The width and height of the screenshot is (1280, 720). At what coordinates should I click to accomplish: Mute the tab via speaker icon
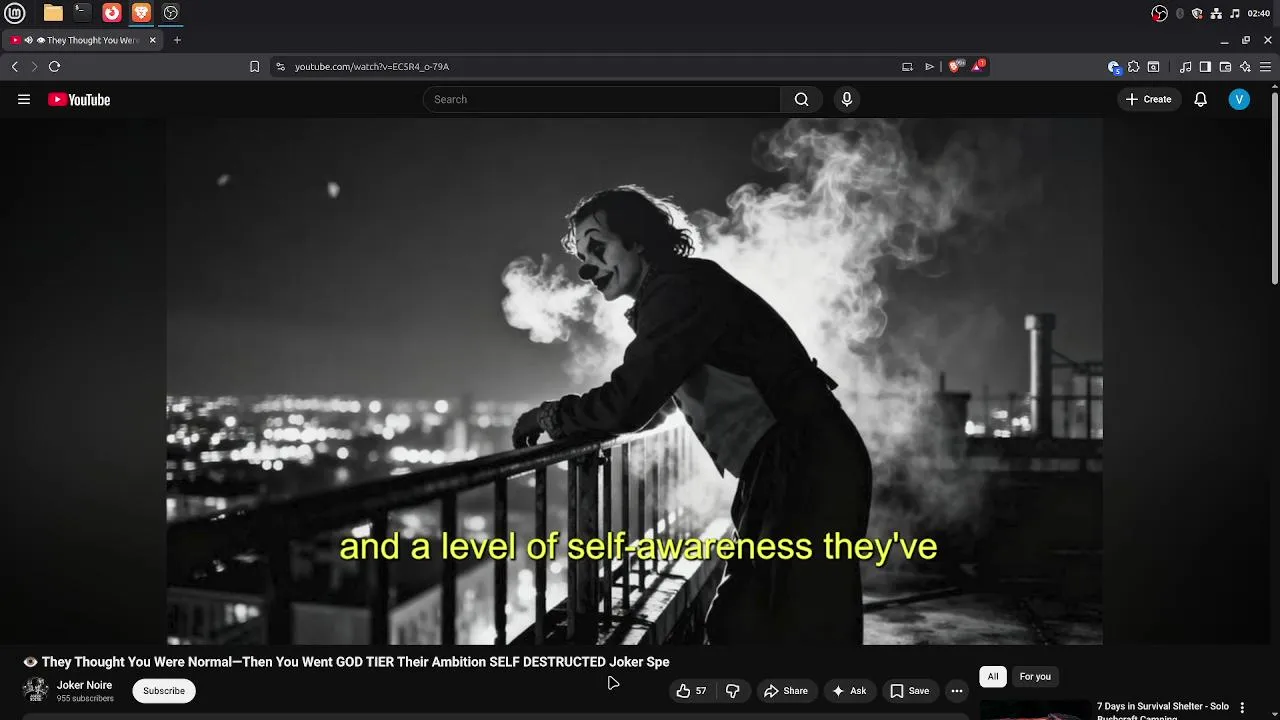(28, 40)
